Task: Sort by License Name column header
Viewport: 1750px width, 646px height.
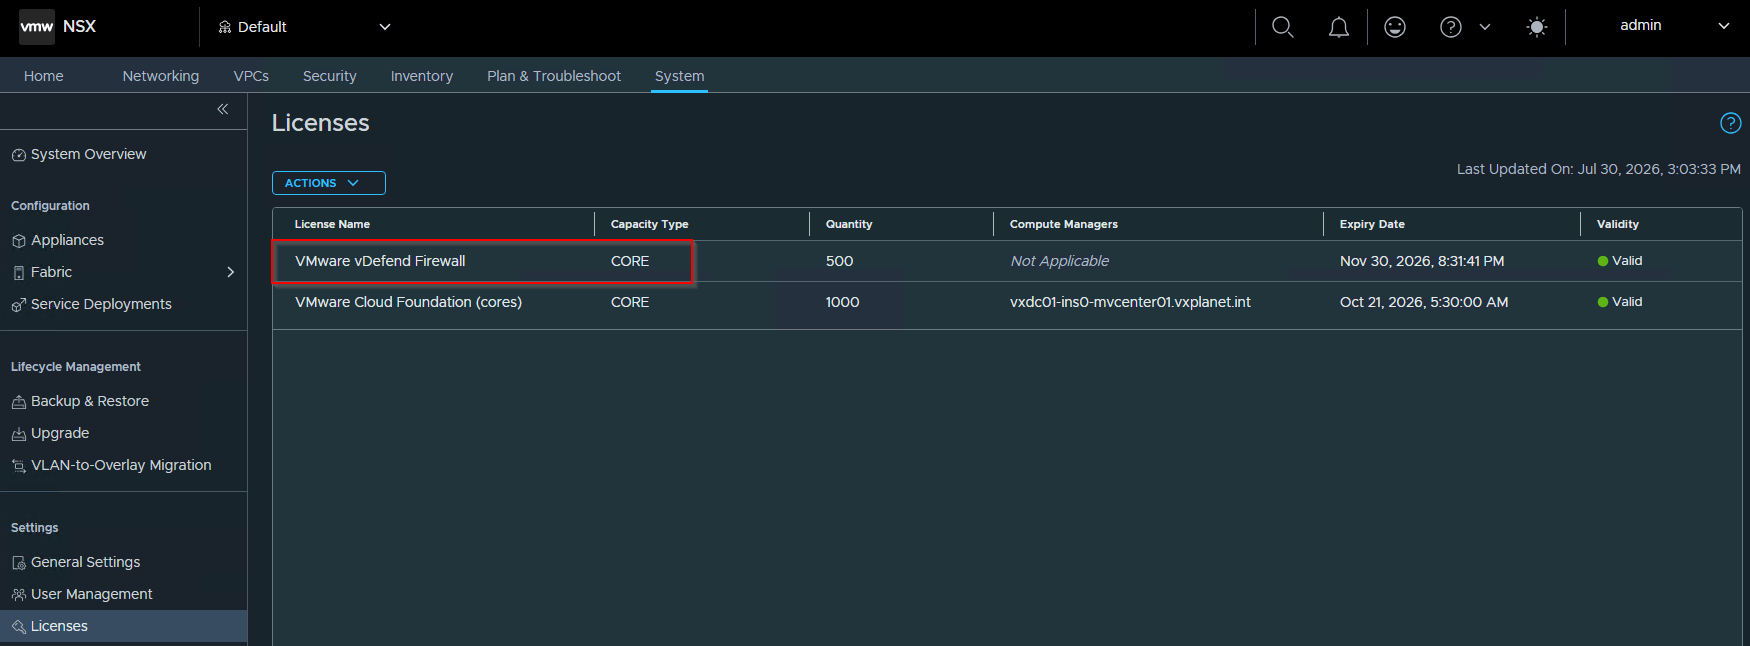Action: click(x=332, y=224)
